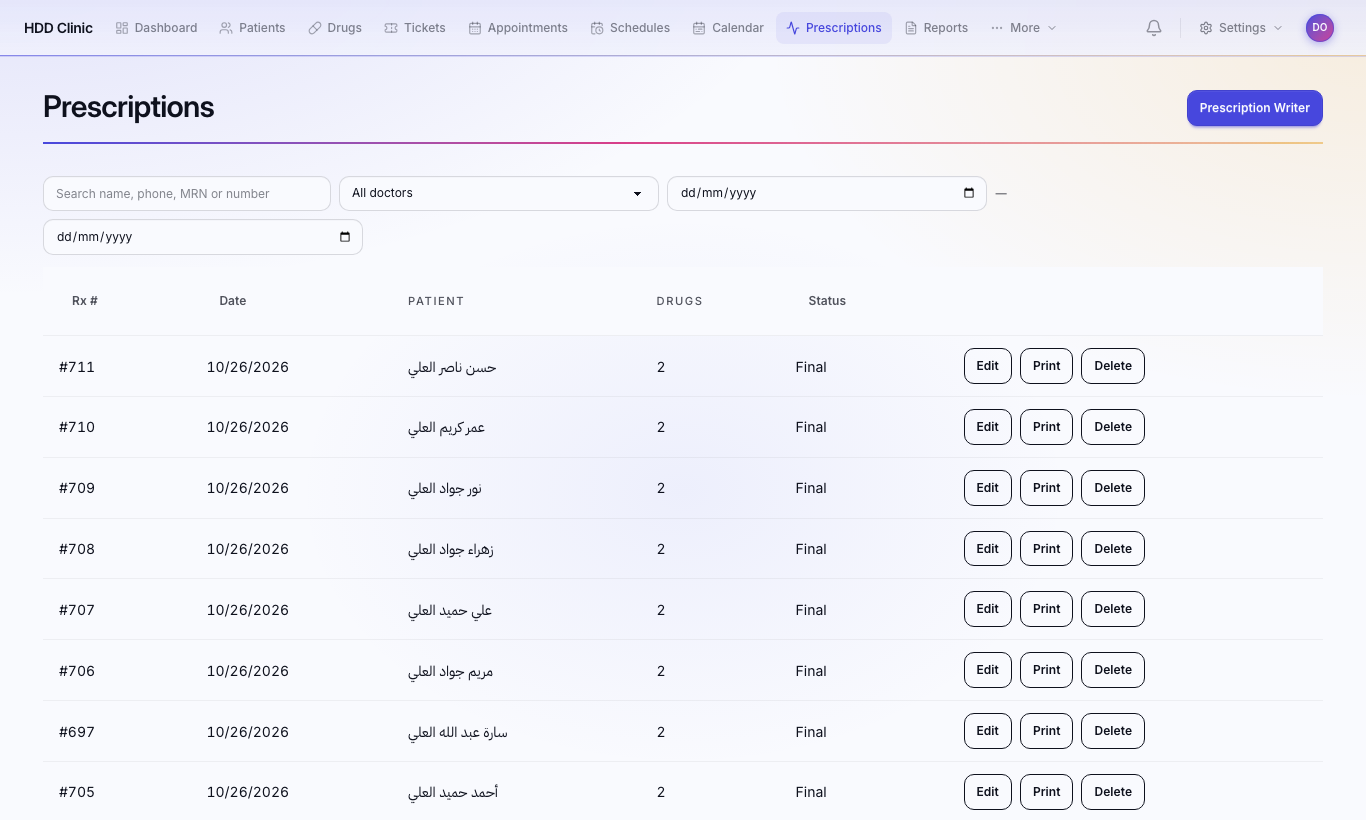Select the Prescriptions tab

pos(834,28)
